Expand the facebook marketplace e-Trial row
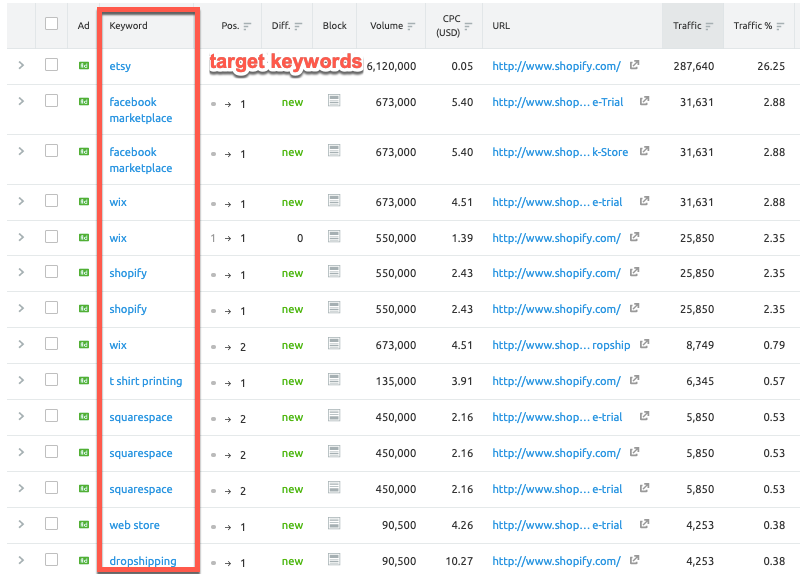Screen dimensions: 800x574 pyautogui.click(x=21, y=101)
